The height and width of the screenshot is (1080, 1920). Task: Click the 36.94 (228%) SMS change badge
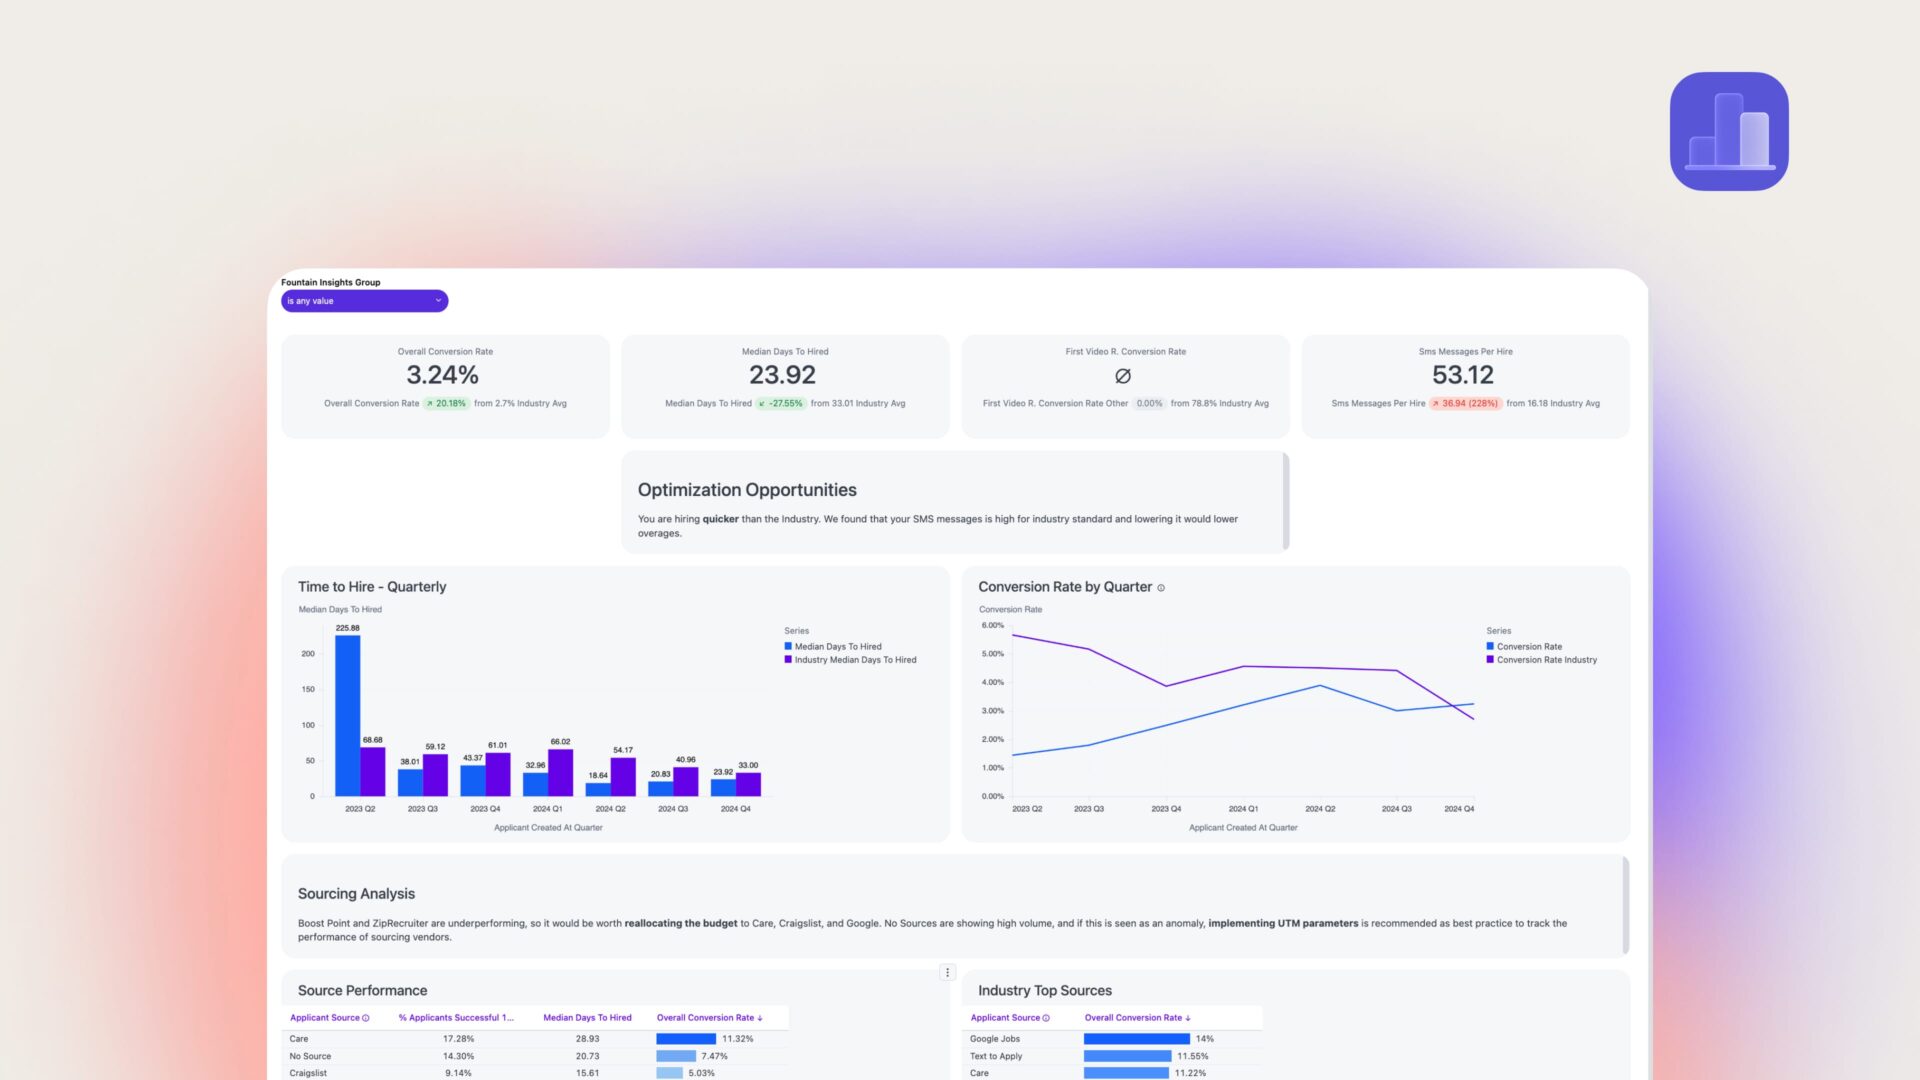[x=1465, y=404]
